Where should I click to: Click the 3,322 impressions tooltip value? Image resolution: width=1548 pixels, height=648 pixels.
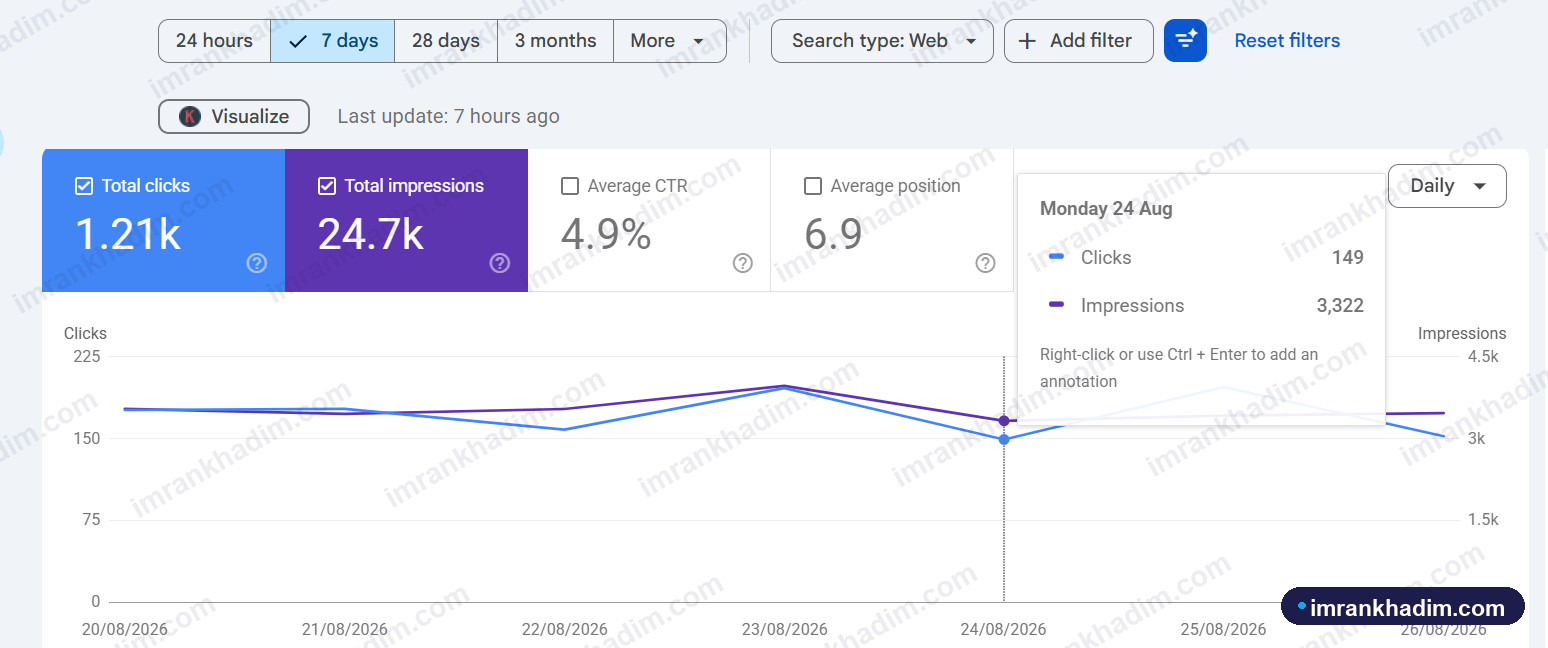pyautogui.click(x=1340, y=306)
